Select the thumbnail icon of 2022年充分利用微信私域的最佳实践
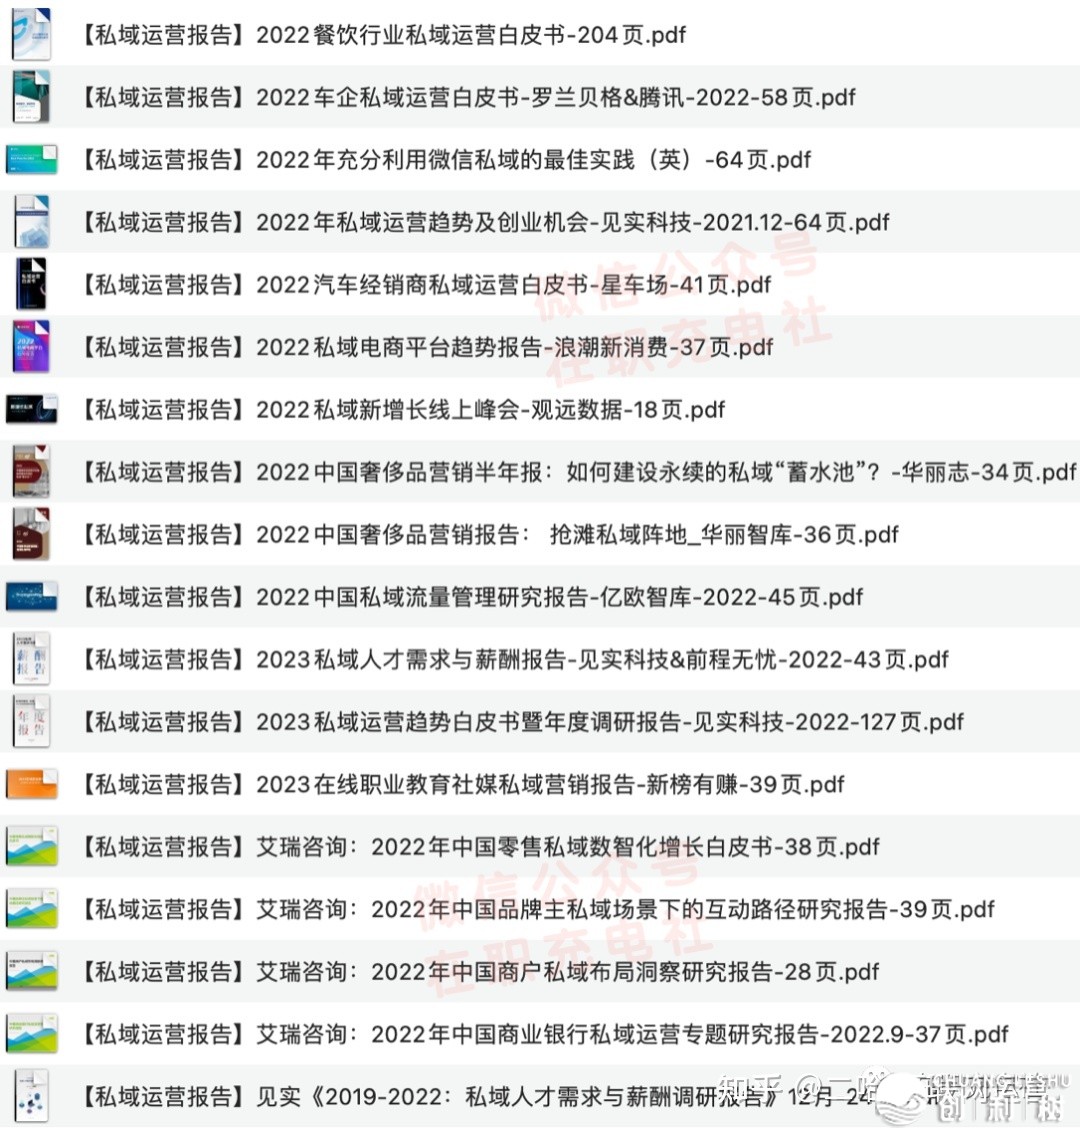Viewport: 1080px width, 1134px height. pyautogui.click(x=31, y=159)
